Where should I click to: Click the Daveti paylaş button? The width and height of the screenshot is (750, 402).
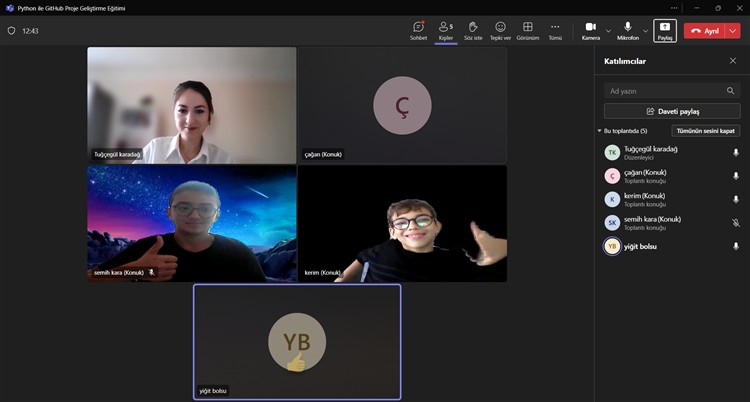672,111
